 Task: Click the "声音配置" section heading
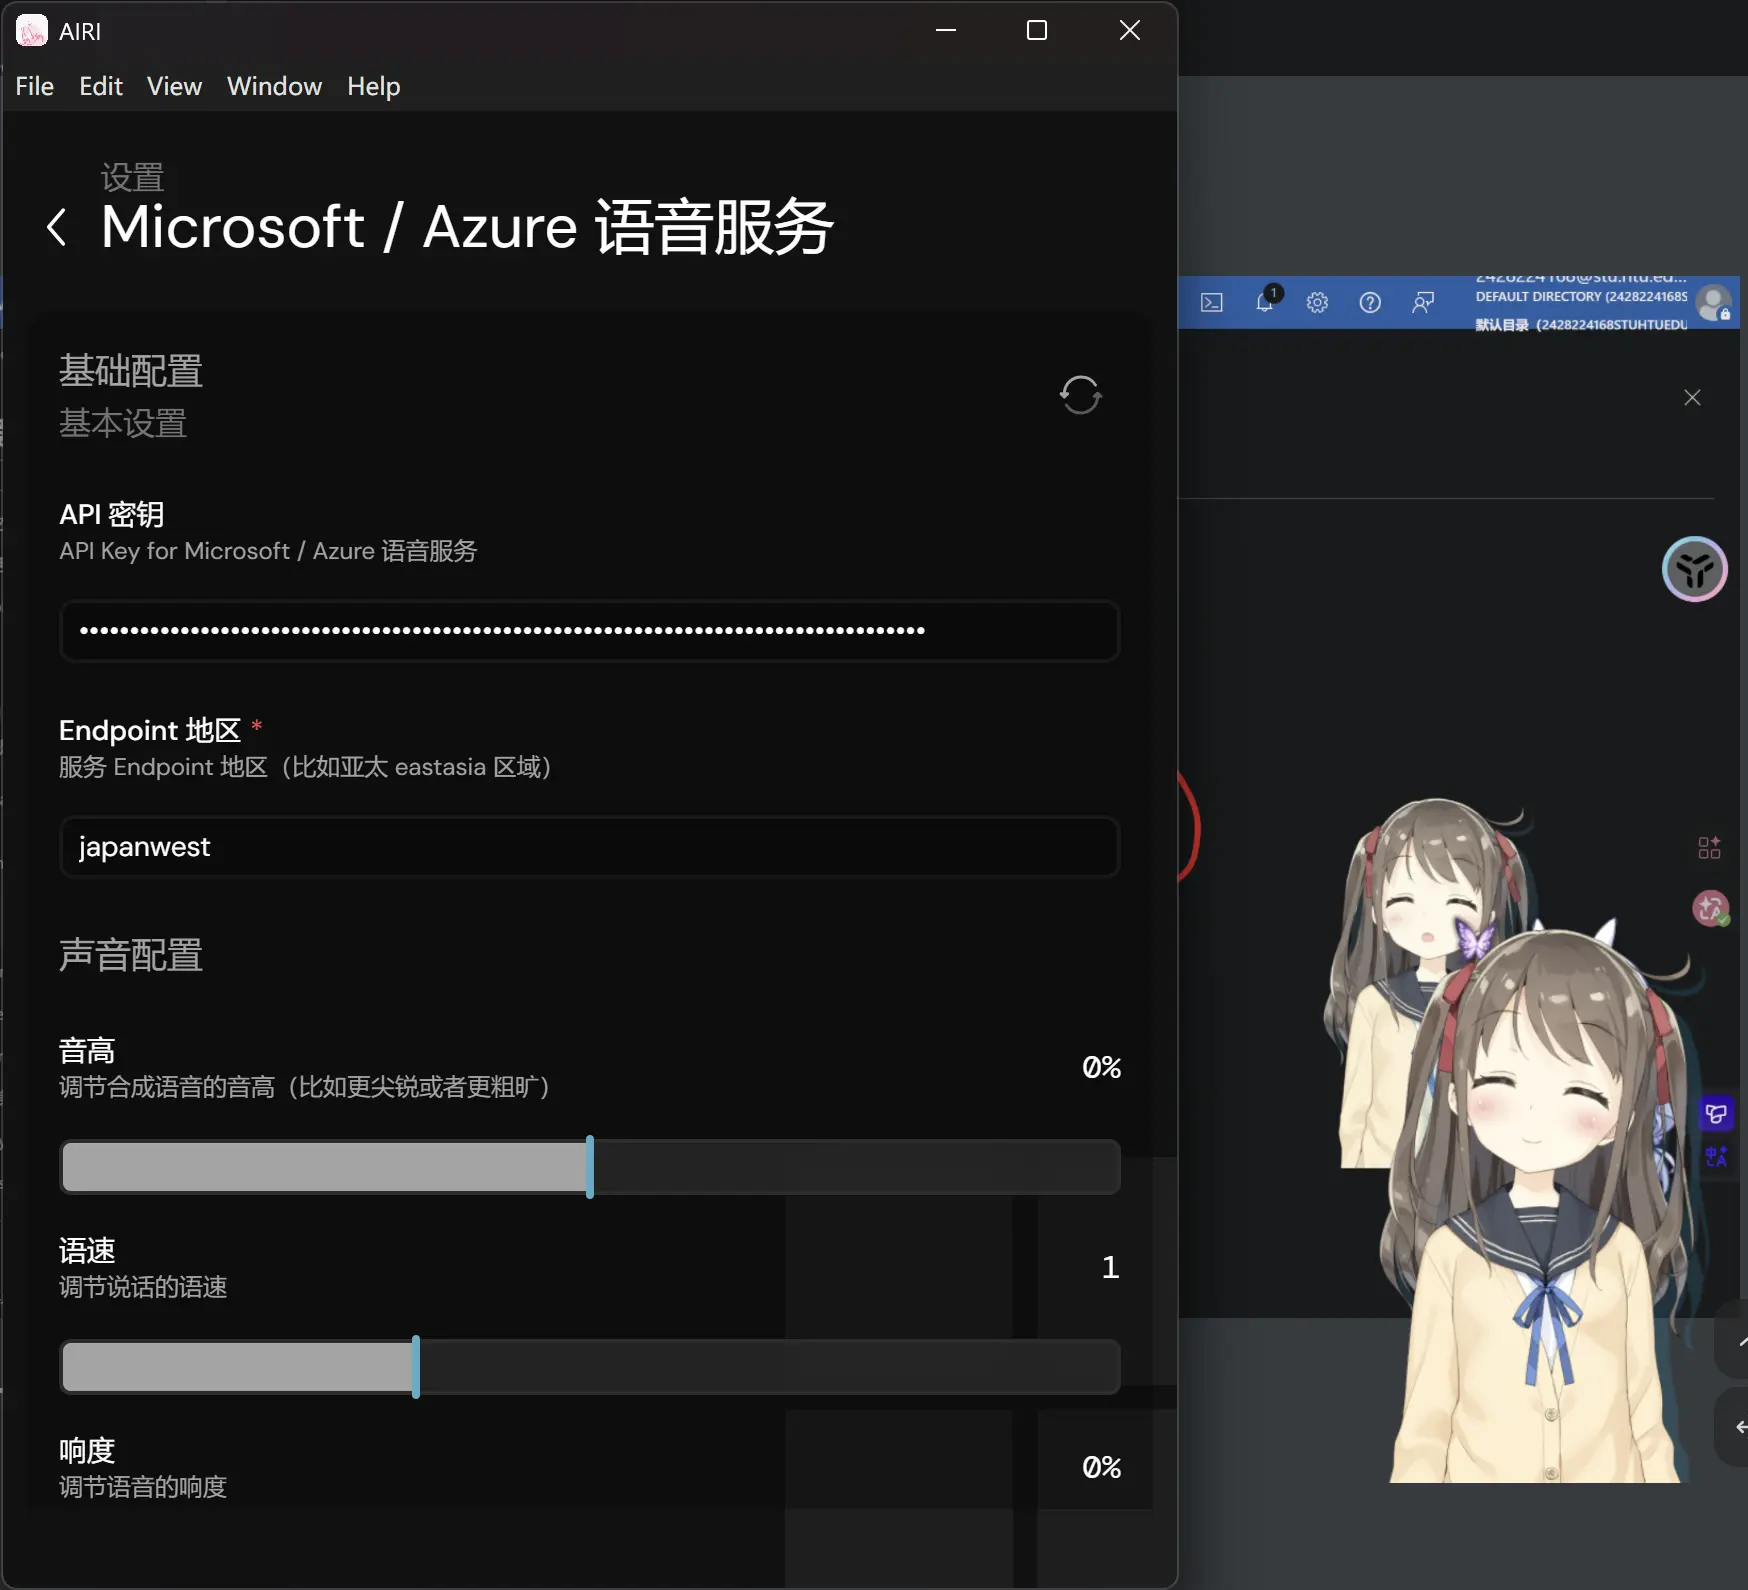click(131, 955)
